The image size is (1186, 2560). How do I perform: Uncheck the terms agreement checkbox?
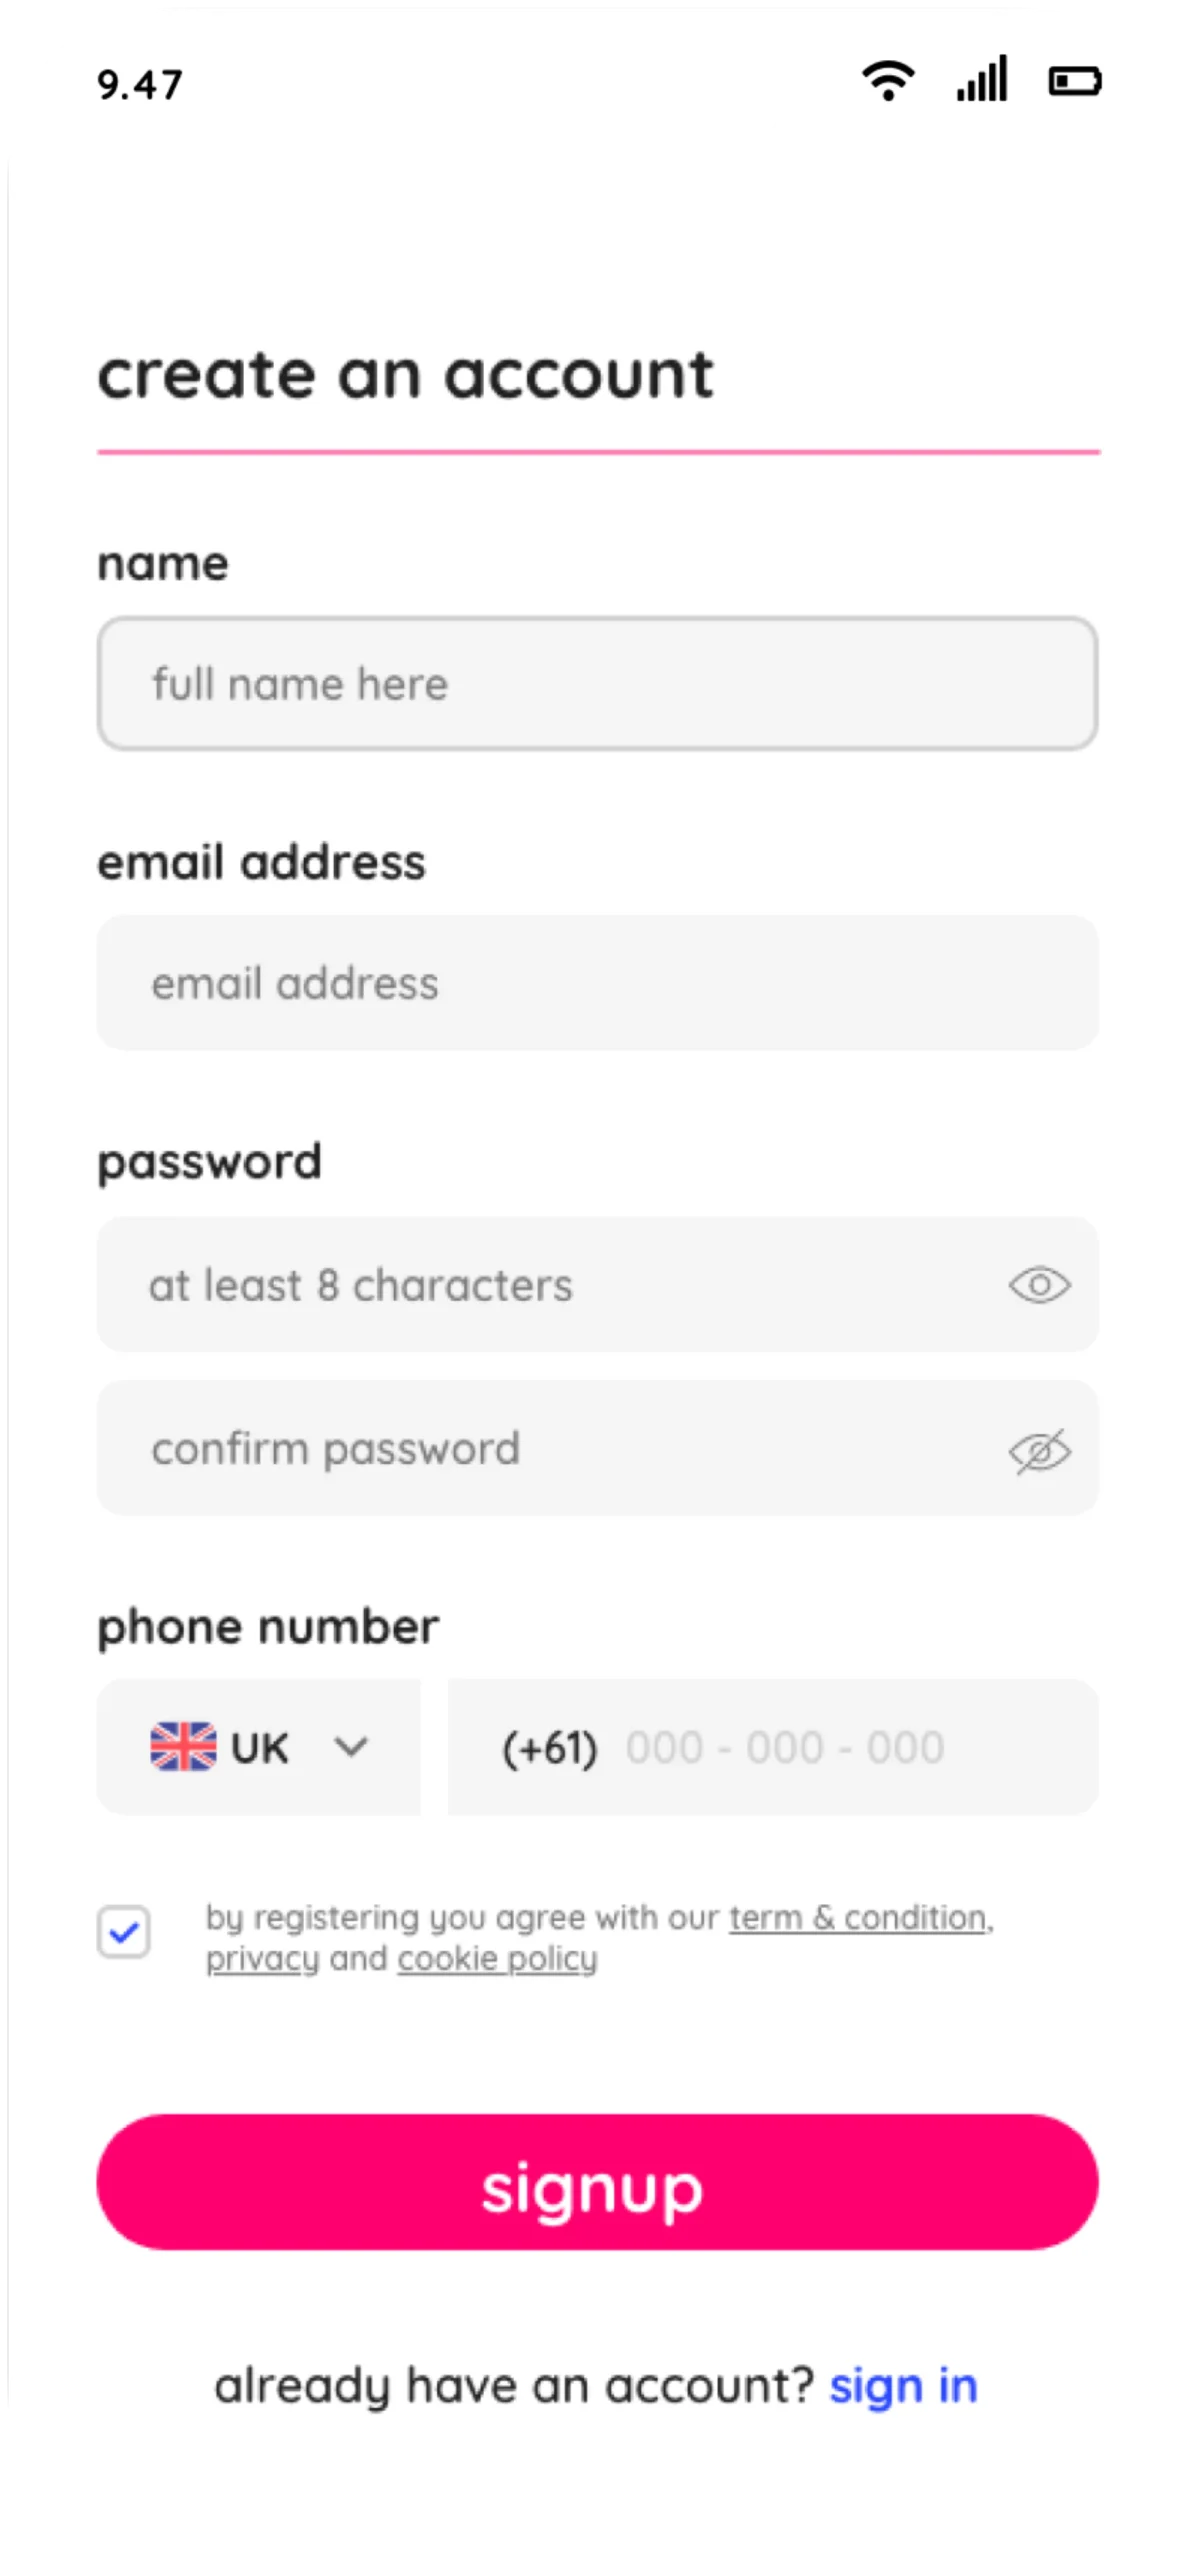coord(124,1932)
